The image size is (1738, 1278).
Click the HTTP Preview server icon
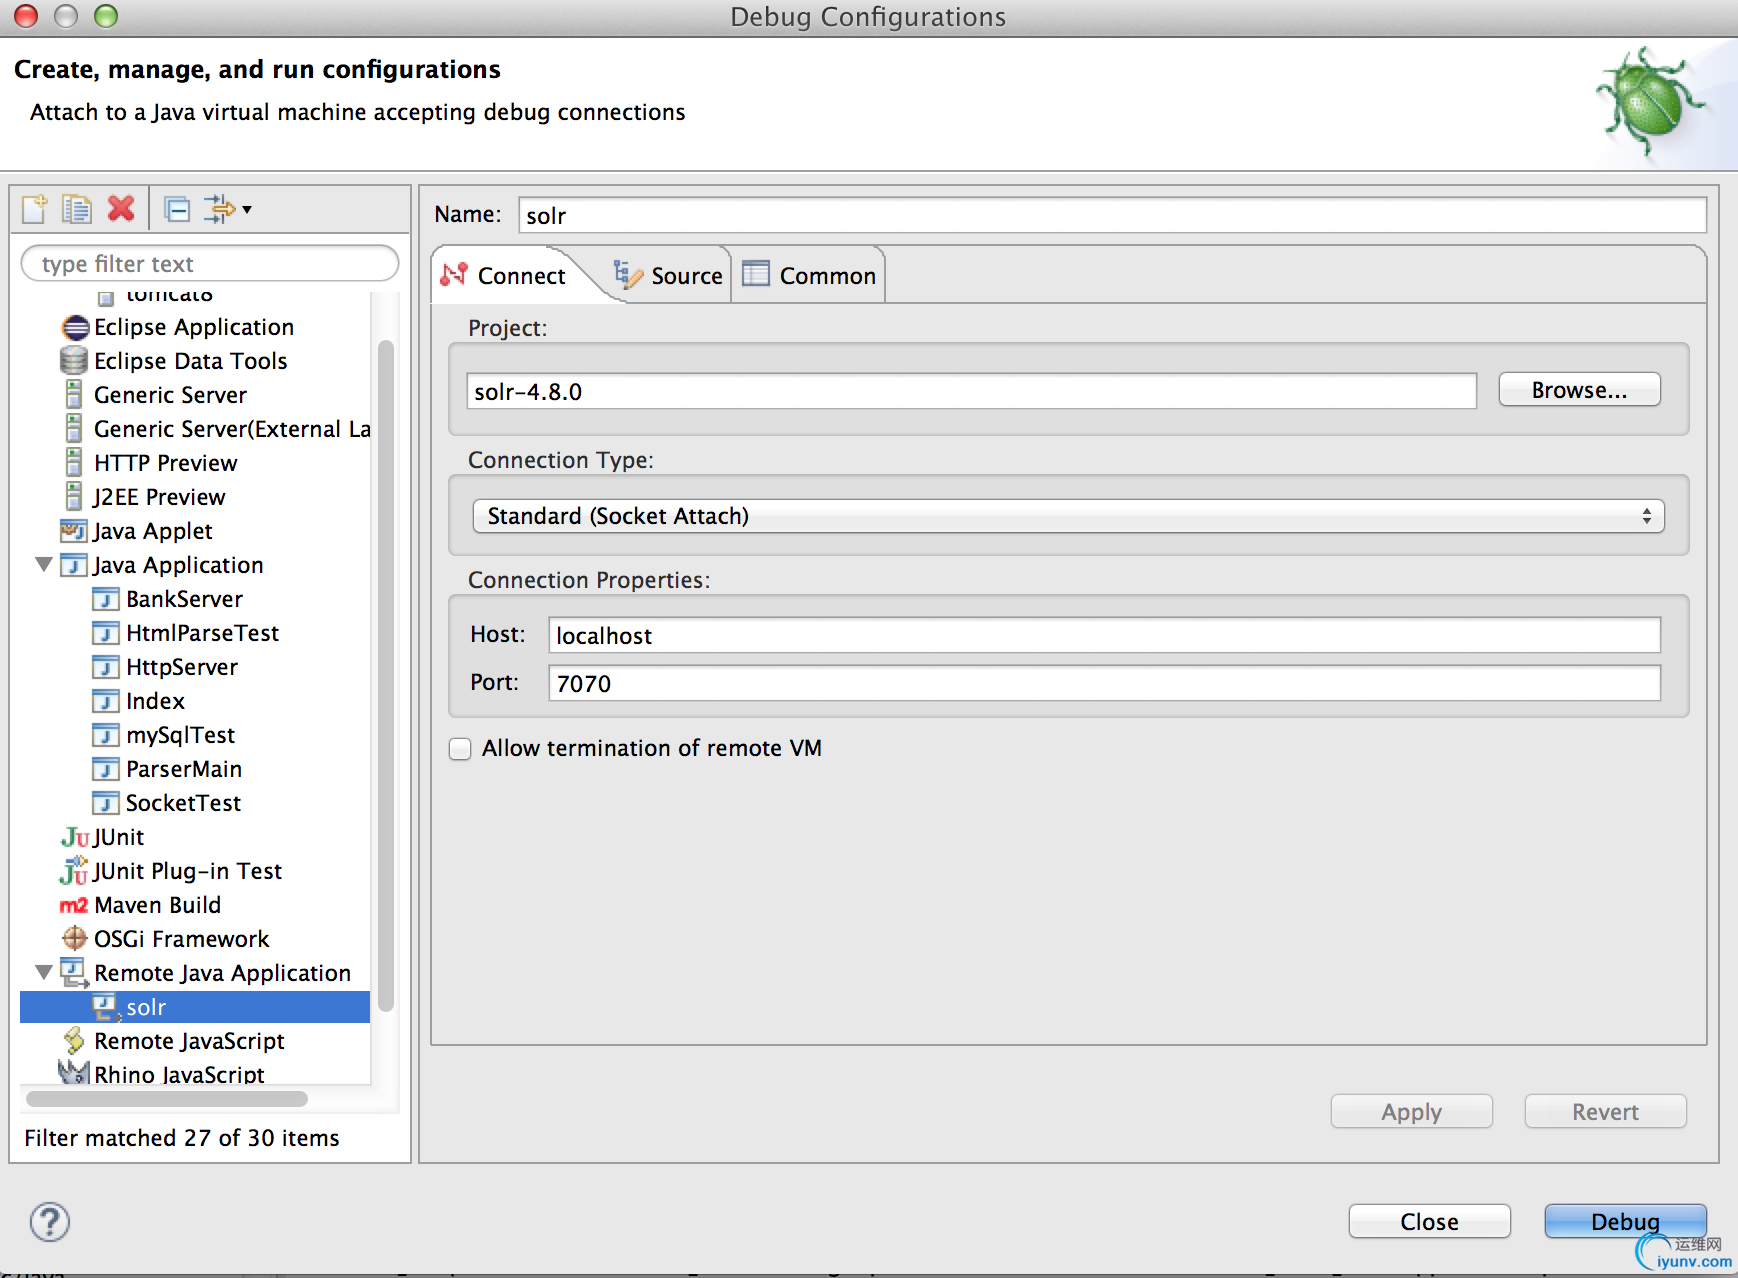[x=74, y=463]
